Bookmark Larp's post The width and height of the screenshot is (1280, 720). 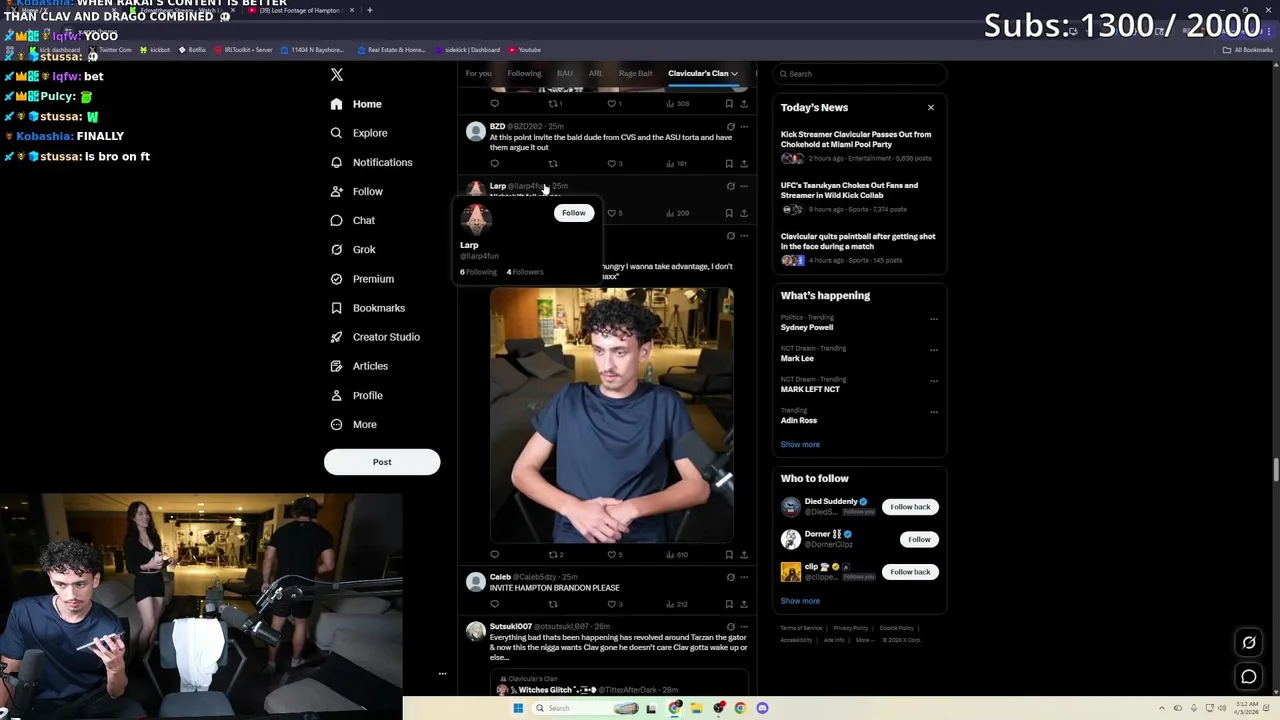[x=729, y=213]
